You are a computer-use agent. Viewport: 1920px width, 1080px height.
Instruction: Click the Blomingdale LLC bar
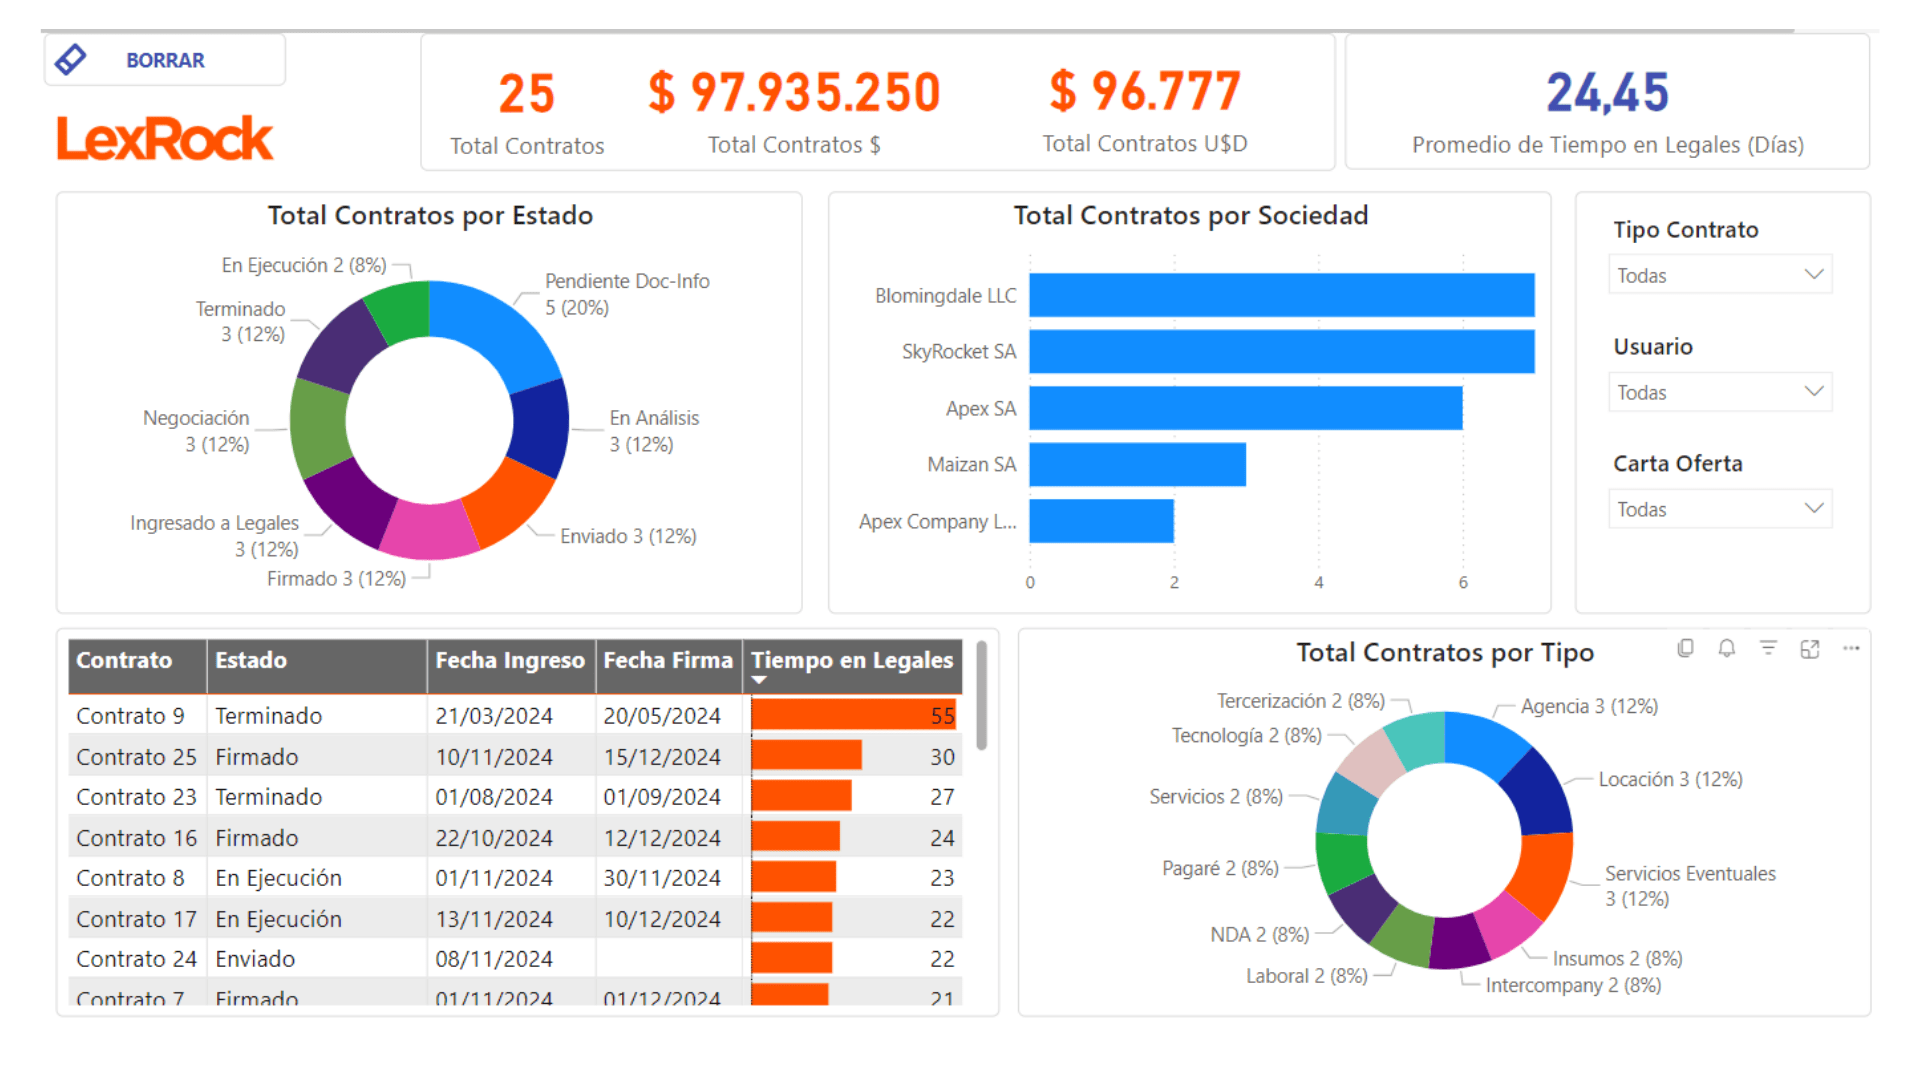coord(1281,295)
